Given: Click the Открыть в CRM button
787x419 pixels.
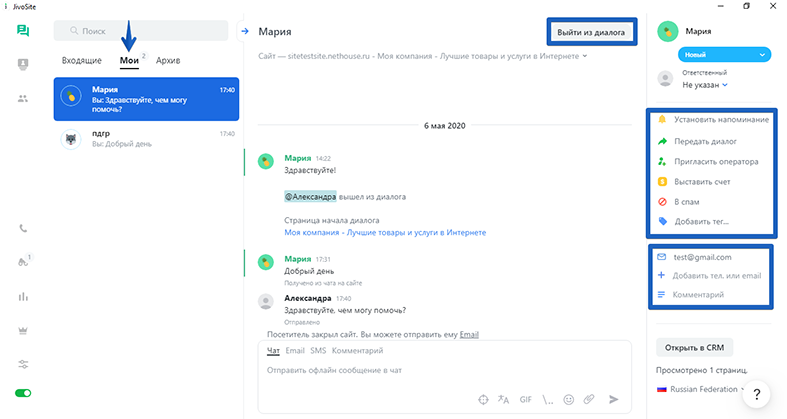Looking at the screenshot, I should tap(694, 347).
